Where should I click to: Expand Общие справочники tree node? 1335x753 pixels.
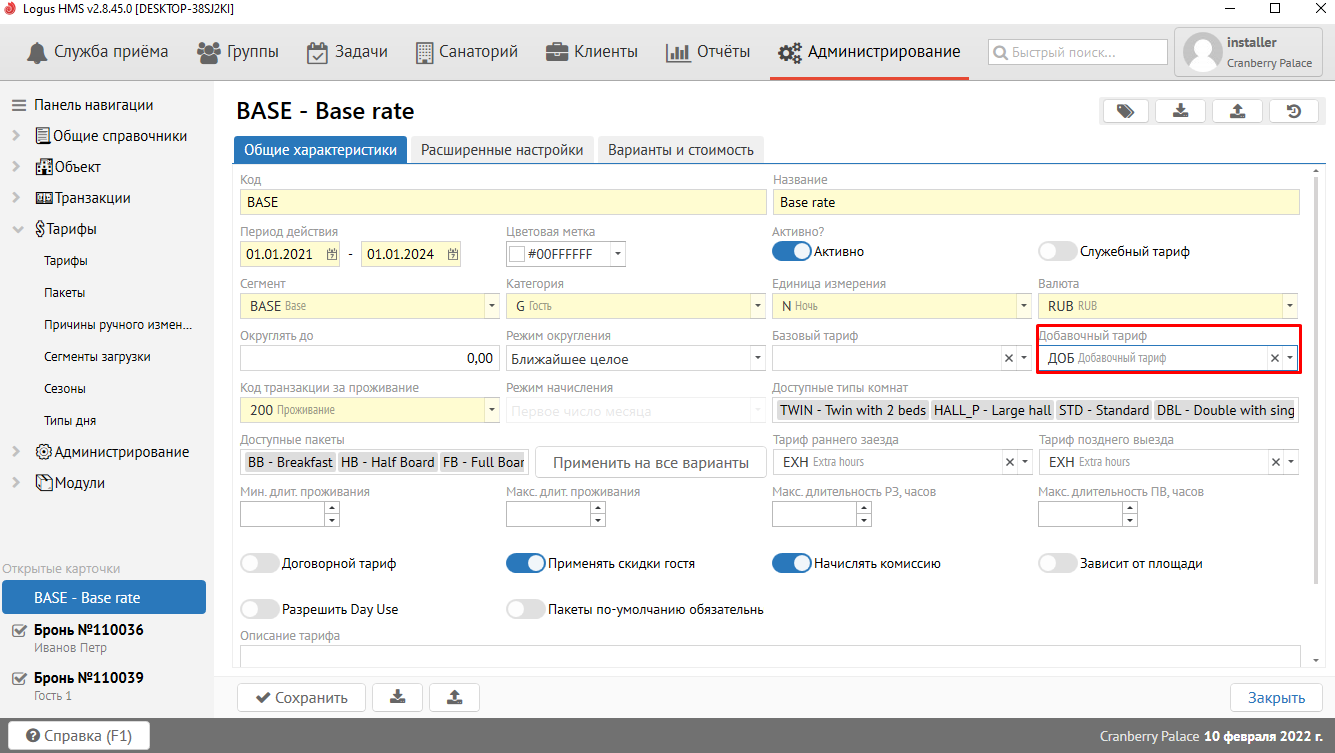[16, 136]
